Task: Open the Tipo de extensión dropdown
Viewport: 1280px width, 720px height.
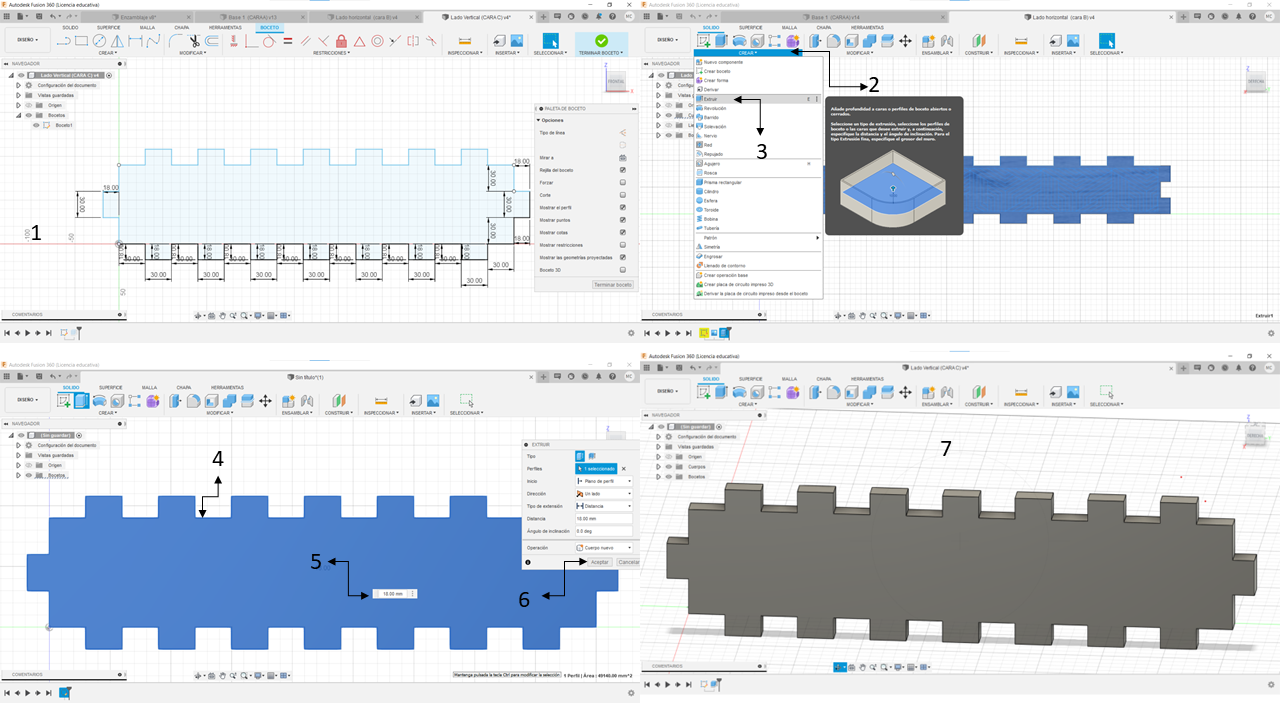Action: [x=604, y=506]
